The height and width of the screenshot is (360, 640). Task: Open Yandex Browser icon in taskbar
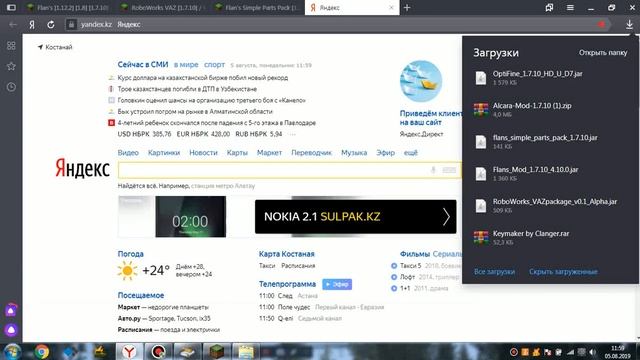pos(129,351)
